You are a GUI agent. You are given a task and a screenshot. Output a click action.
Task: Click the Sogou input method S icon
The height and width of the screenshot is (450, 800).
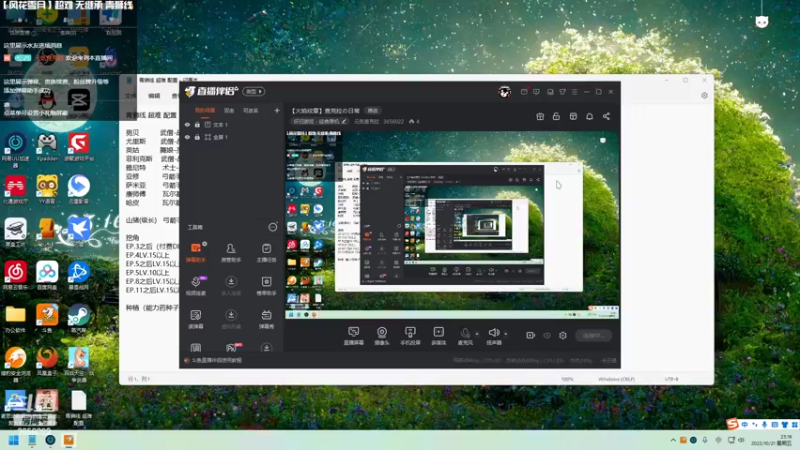(x=733, y=423)
